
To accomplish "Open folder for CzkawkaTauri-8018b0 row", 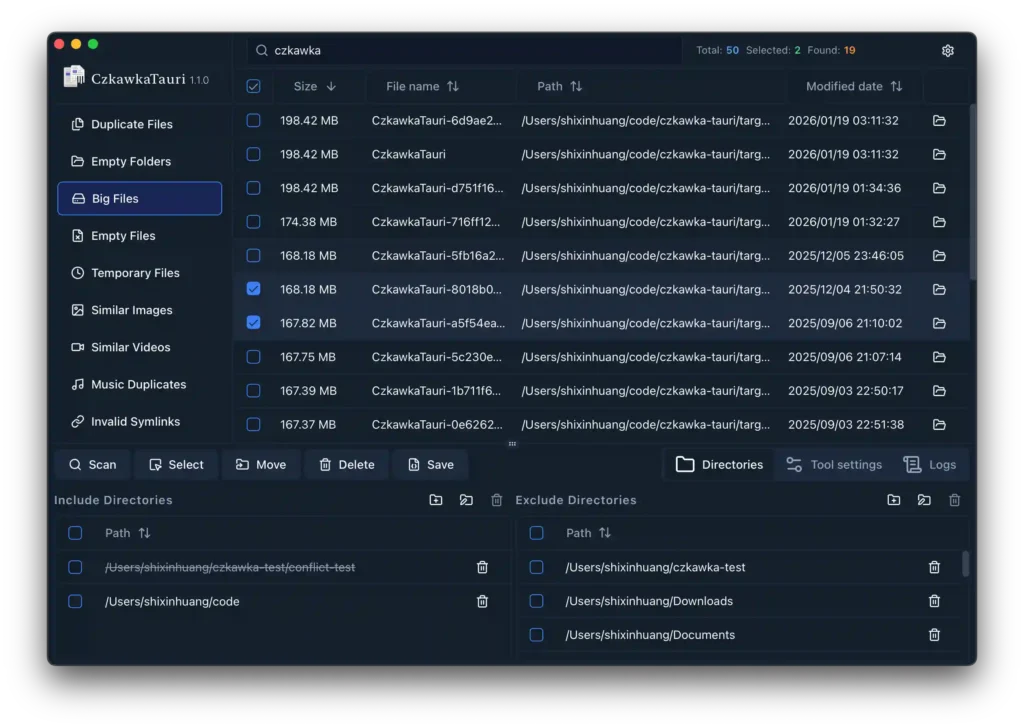I will click(x=939, y=289).
